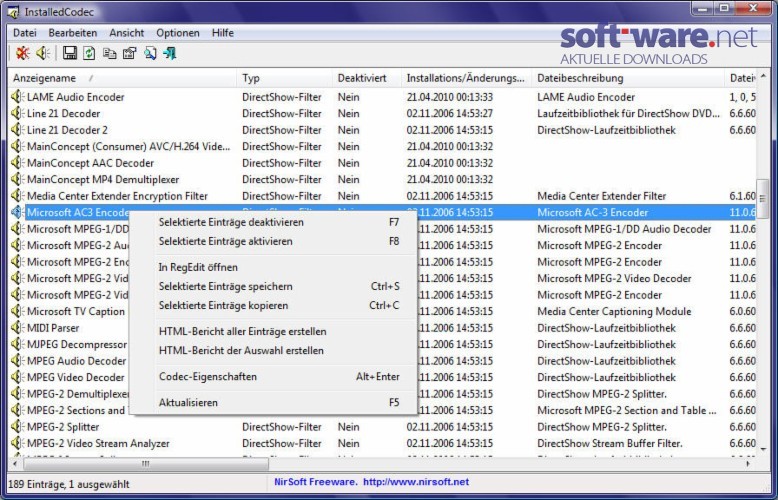Viewport: 778px width, 500px height.
Task: Open the Optionen menu
Action: [x=178, y=33]
